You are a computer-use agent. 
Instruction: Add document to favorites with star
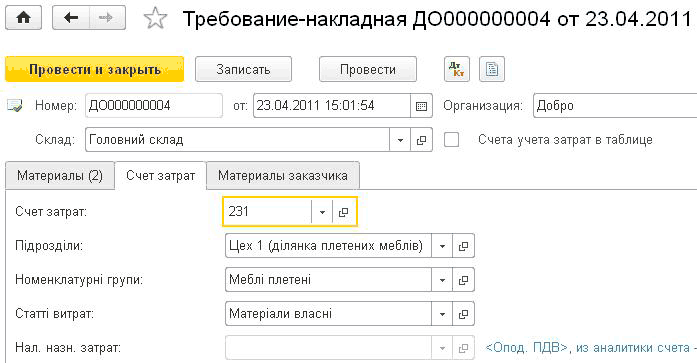[155, 19]
